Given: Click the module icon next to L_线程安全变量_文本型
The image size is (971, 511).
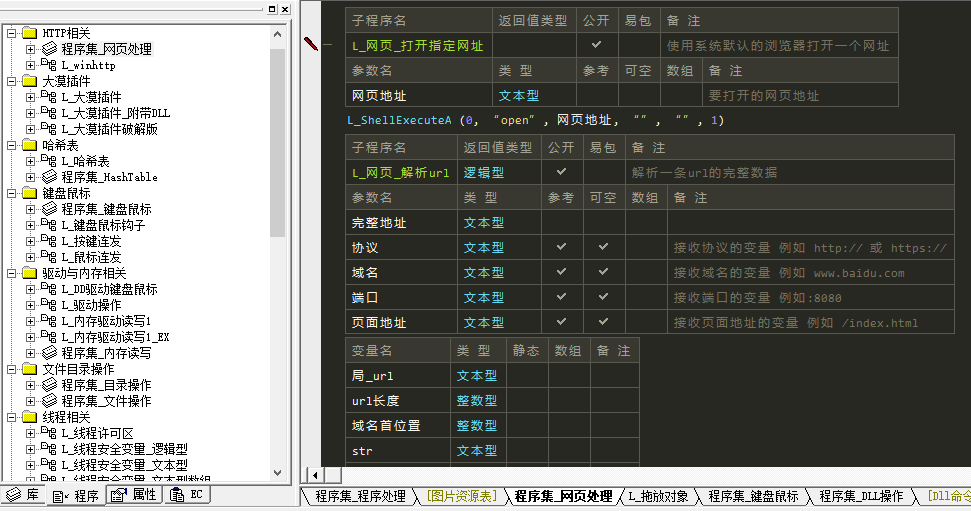Looking at the screenshot, I should coord(49,465).
